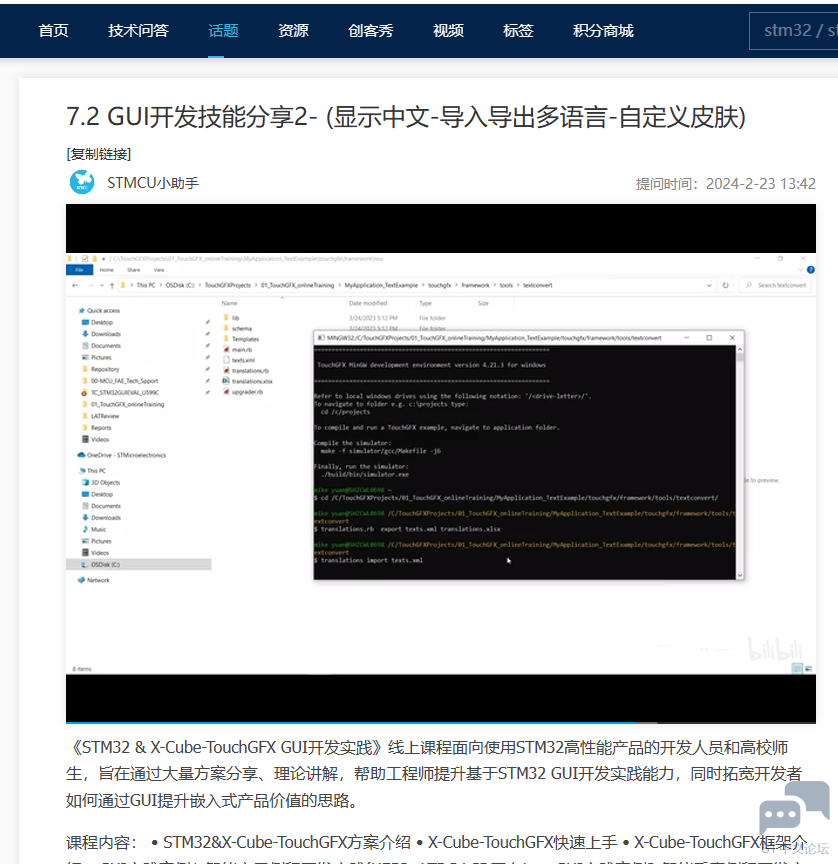
Task: Select the Repository sidebar folder
Action: 101,369
